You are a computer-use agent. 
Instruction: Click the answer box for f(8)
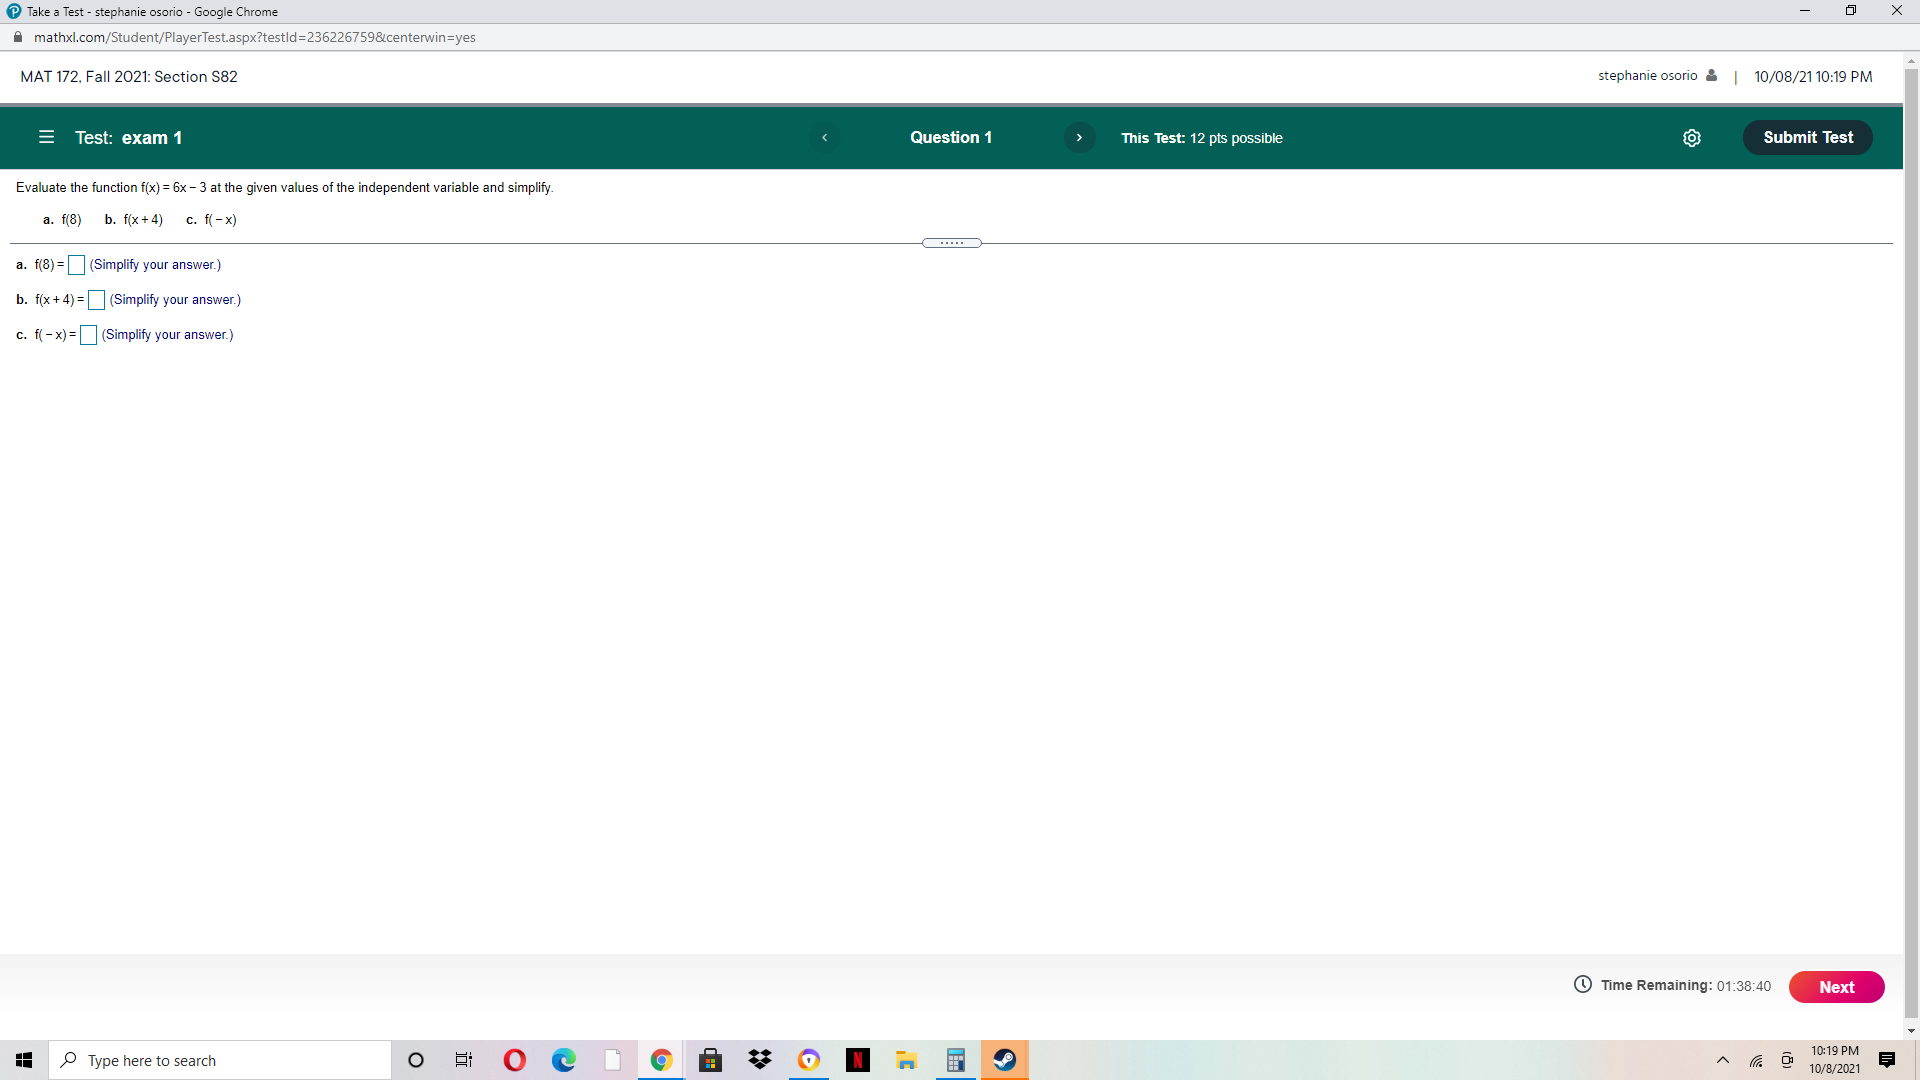[75, 264]
